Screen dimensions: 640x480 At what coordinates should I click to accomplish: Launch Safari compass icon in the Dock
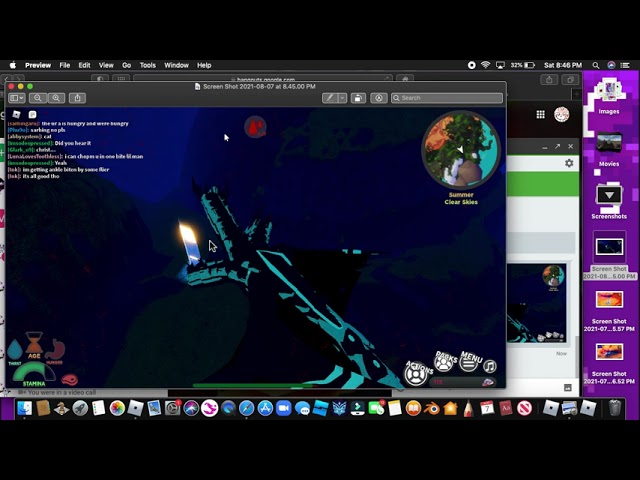point(247,408)
